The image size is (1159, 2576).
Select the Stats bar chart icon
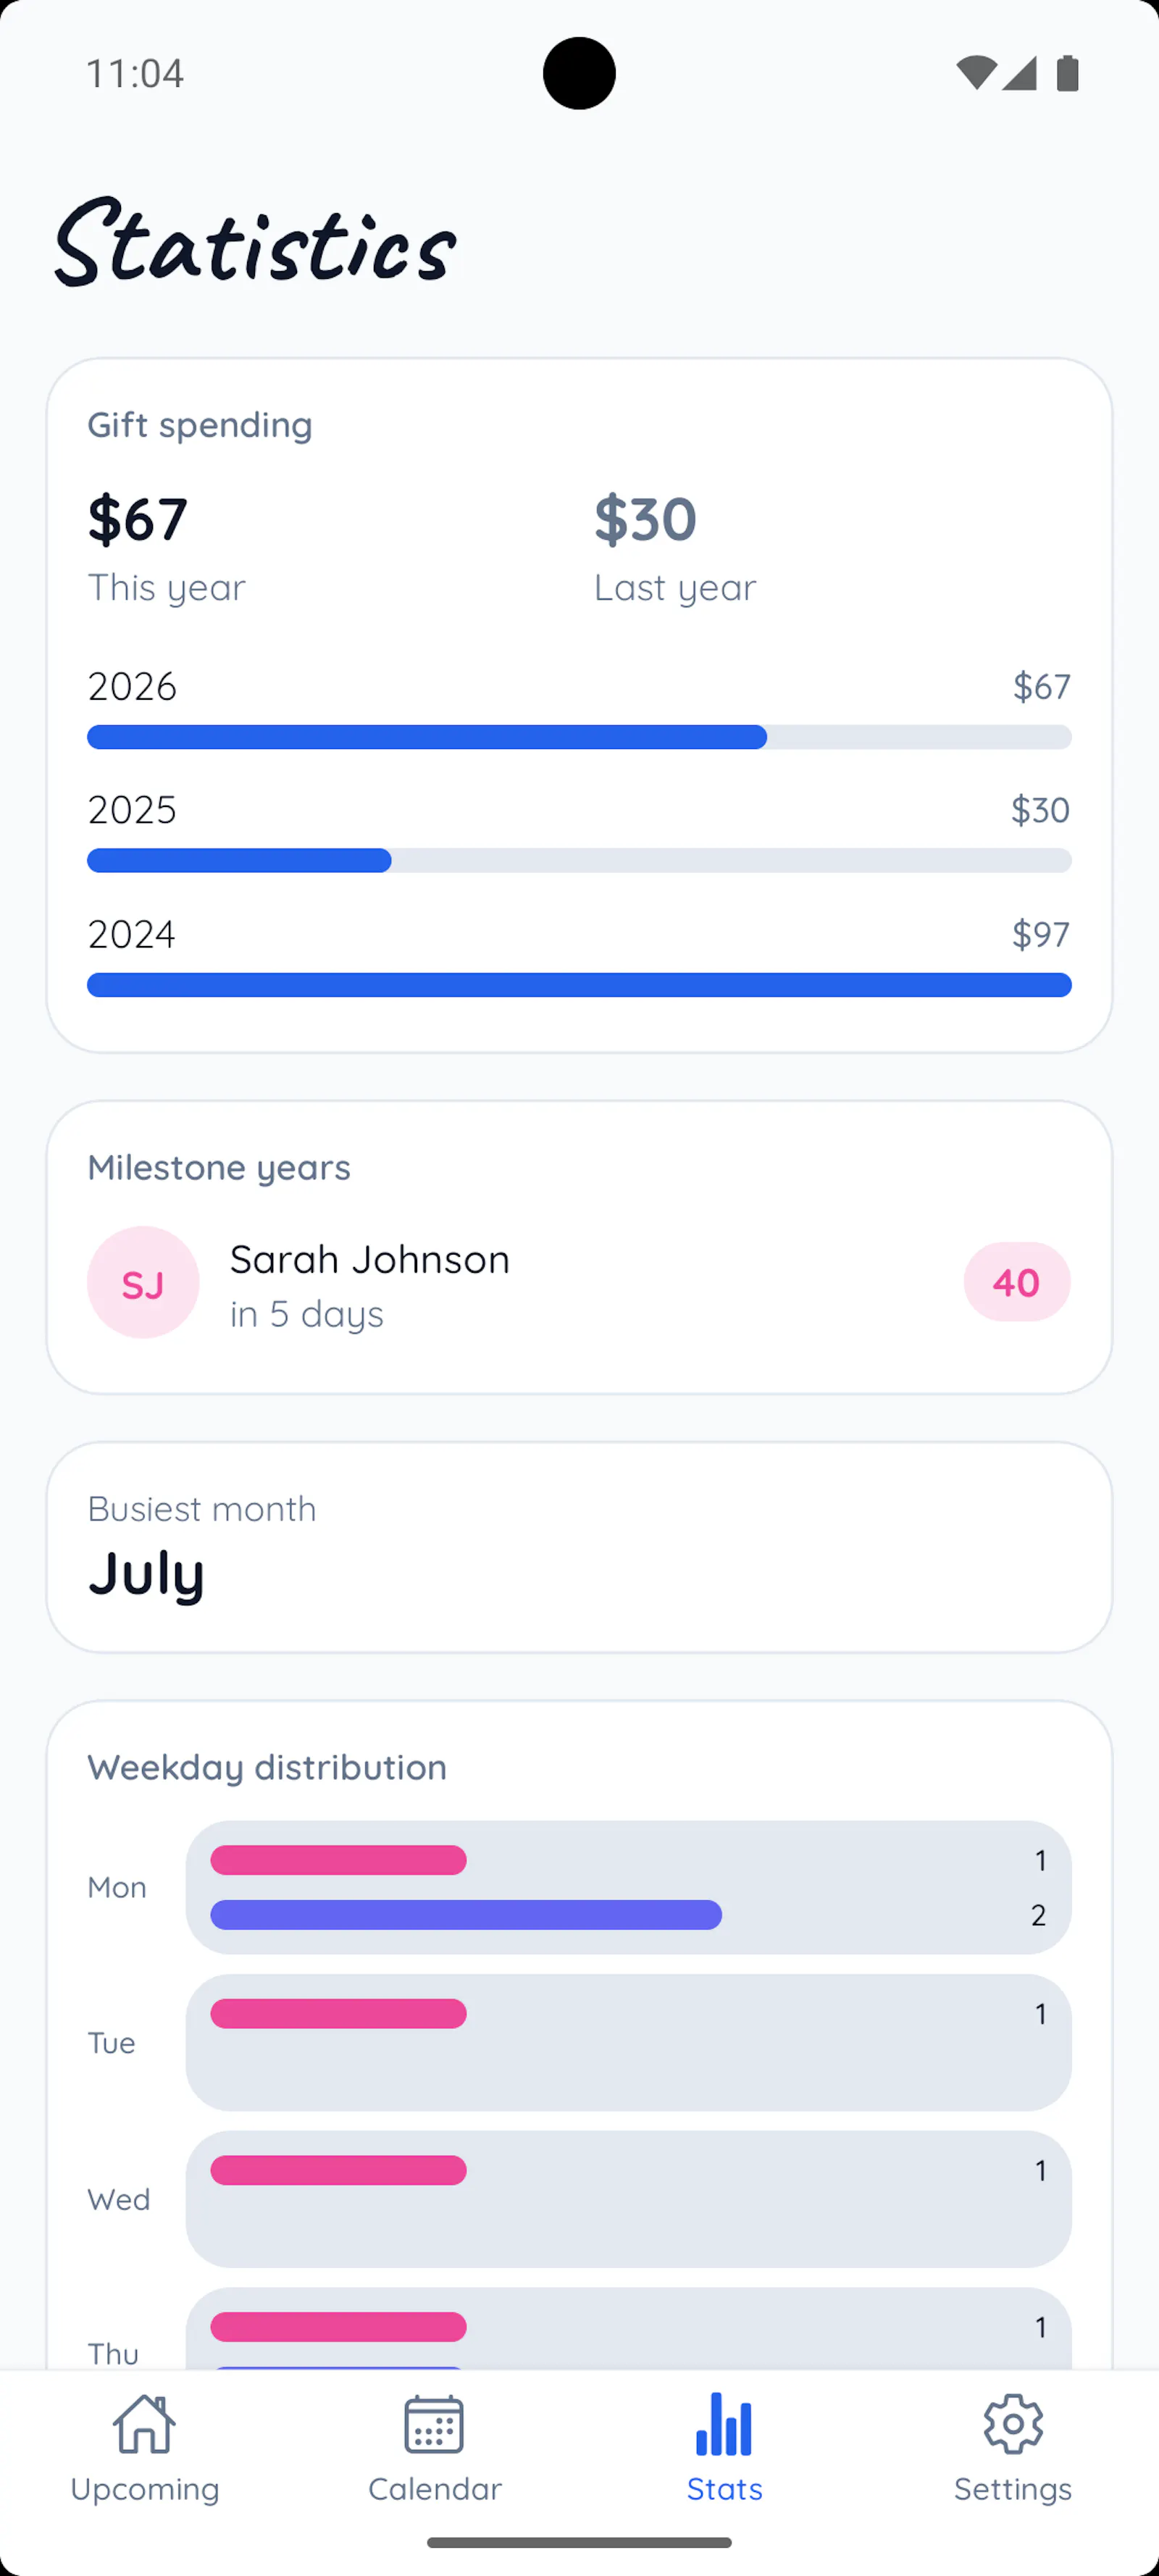tap(724, 2424)
